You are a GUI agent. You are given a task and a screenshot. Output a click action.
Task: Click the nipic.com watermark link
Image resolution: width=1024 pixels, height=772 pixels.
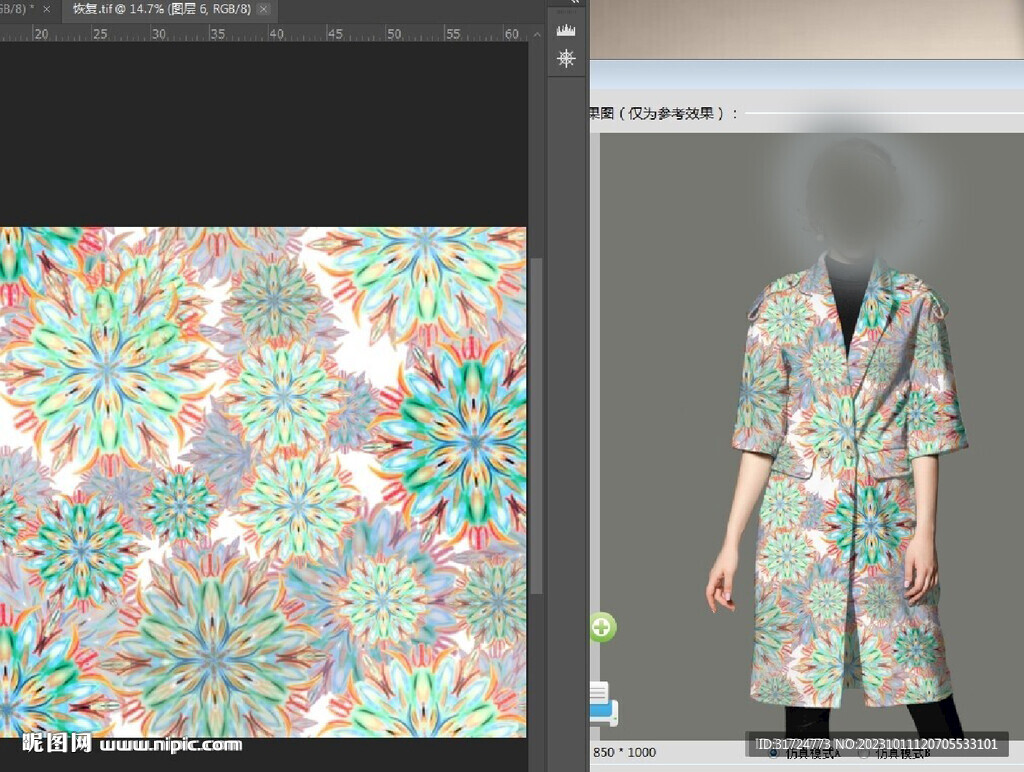pos(170,744)
